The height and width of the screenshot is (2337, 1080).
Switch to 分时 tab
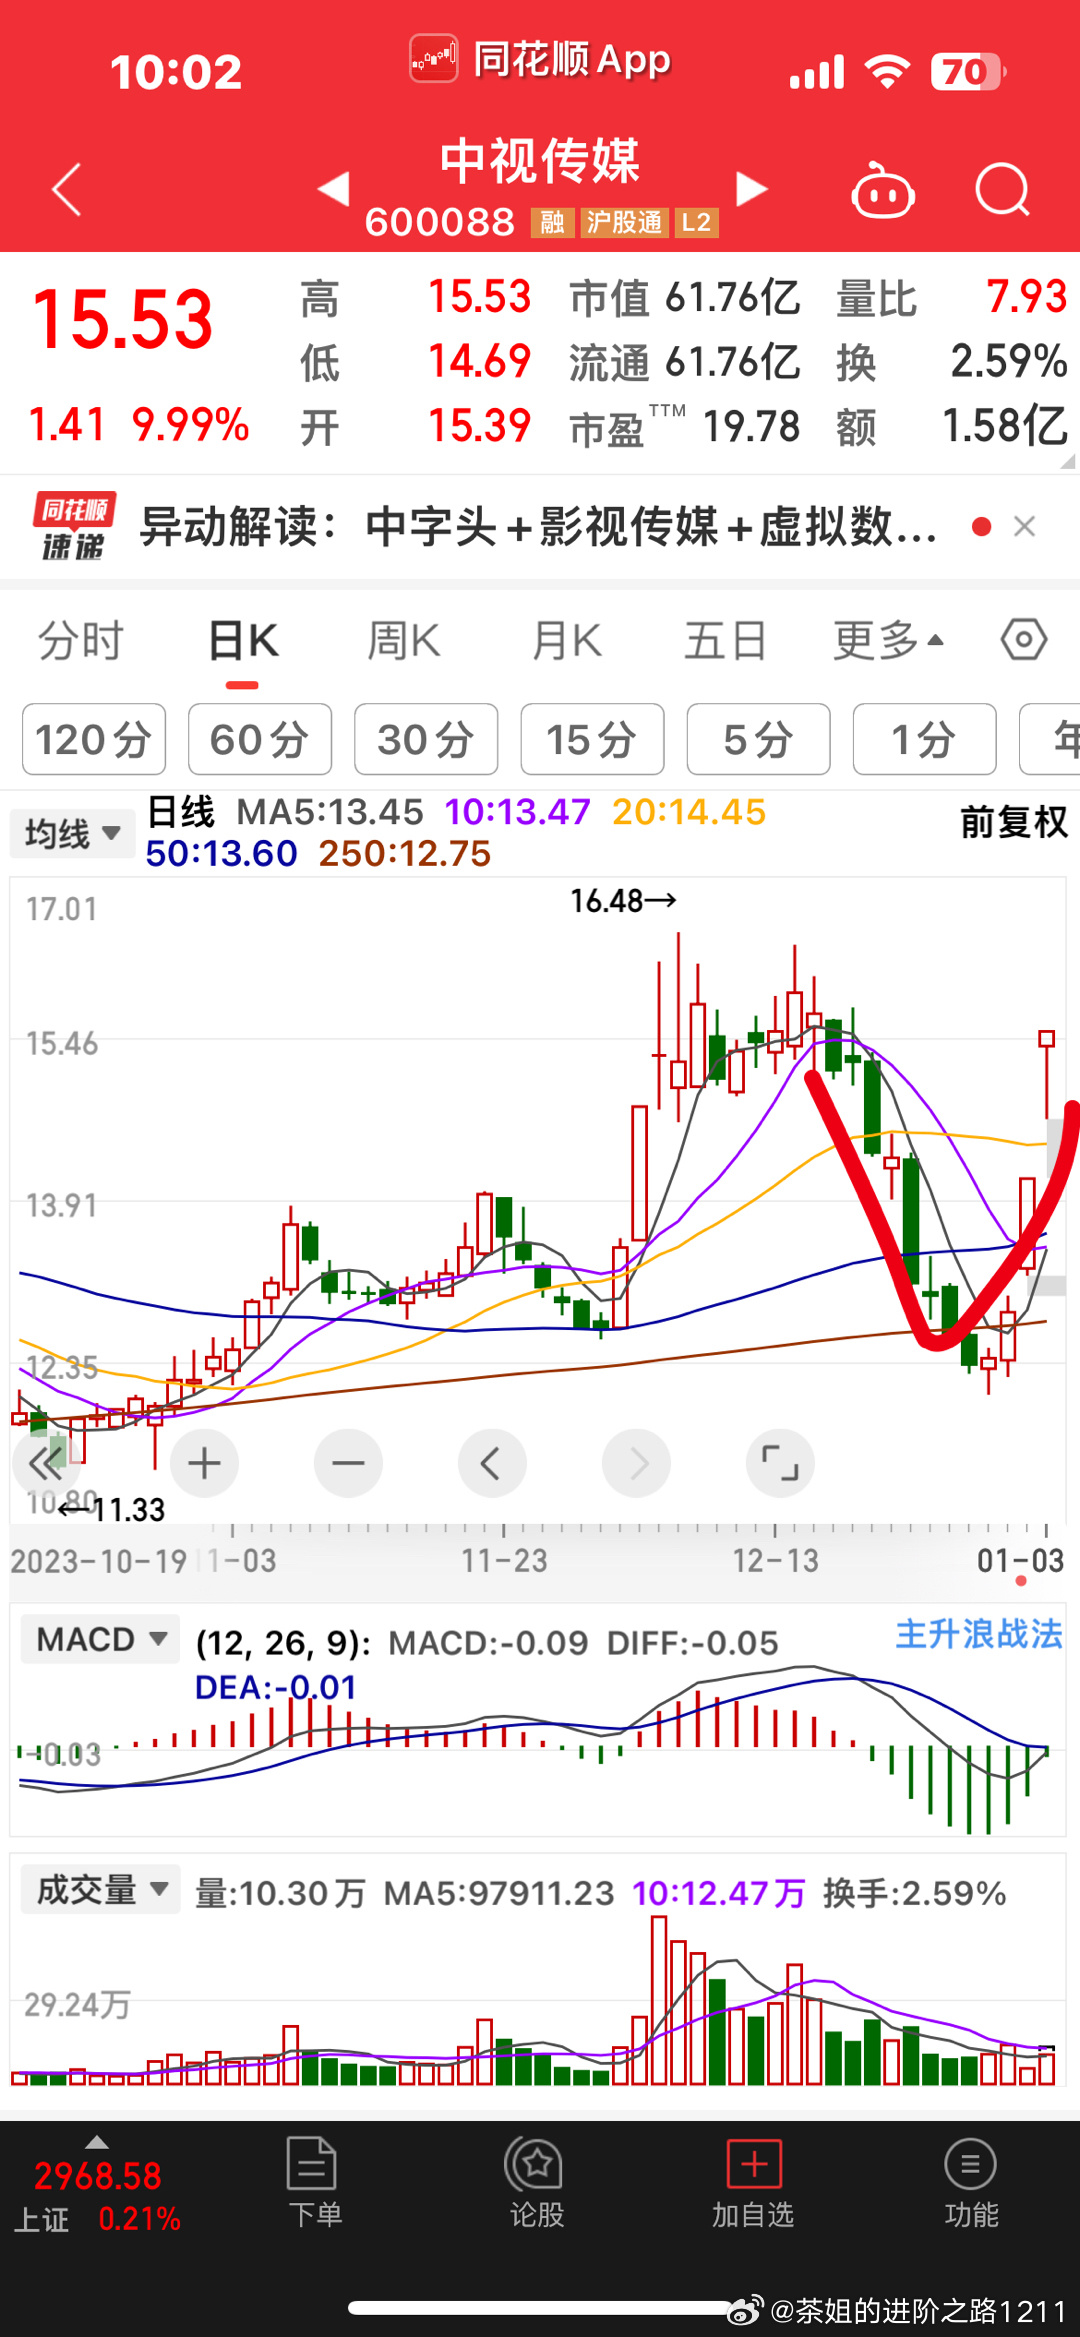[x=80, y=641]
